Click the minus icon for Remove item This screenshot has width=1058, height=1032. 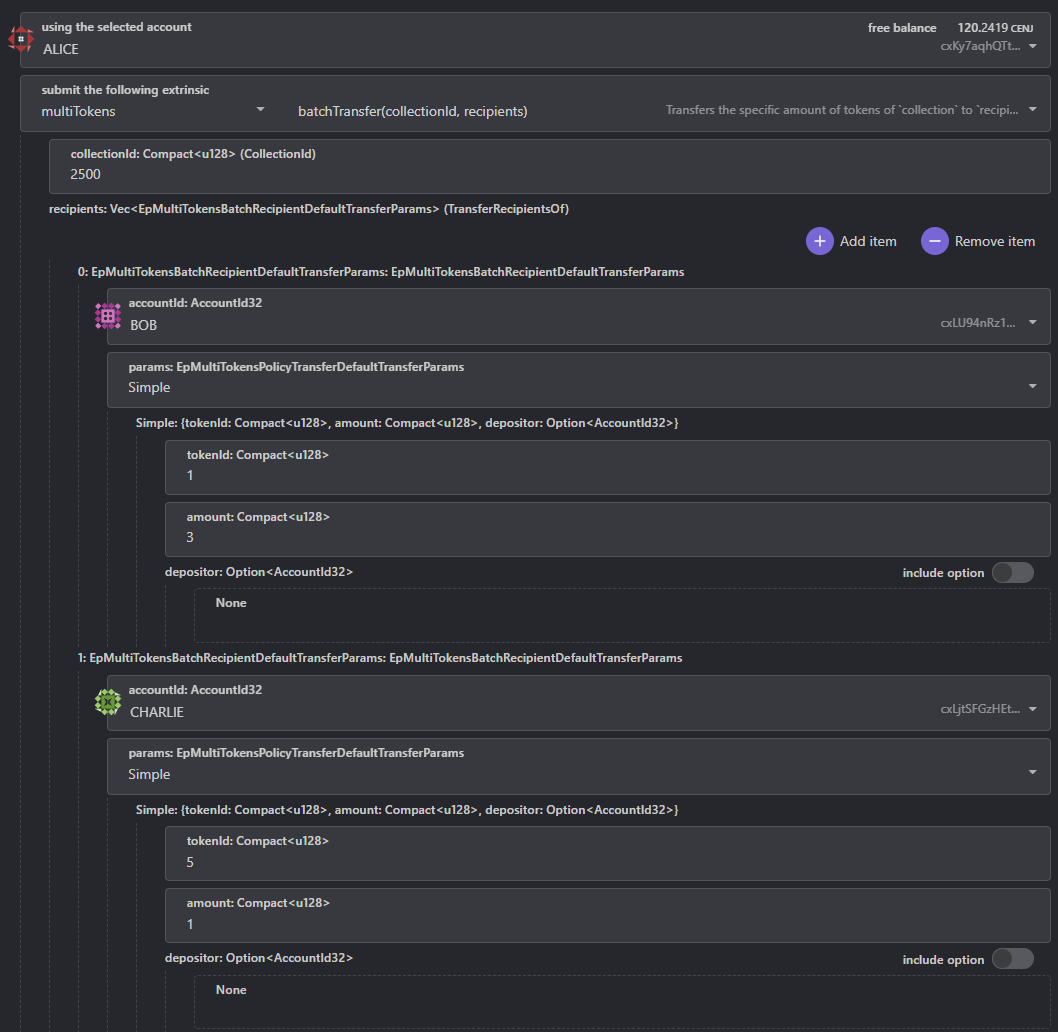(935, 241)
